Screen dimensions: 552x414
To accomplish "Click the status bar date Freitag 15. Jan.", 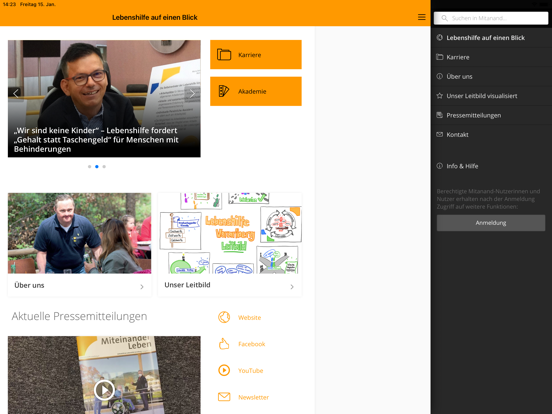I will coord(38,4).
